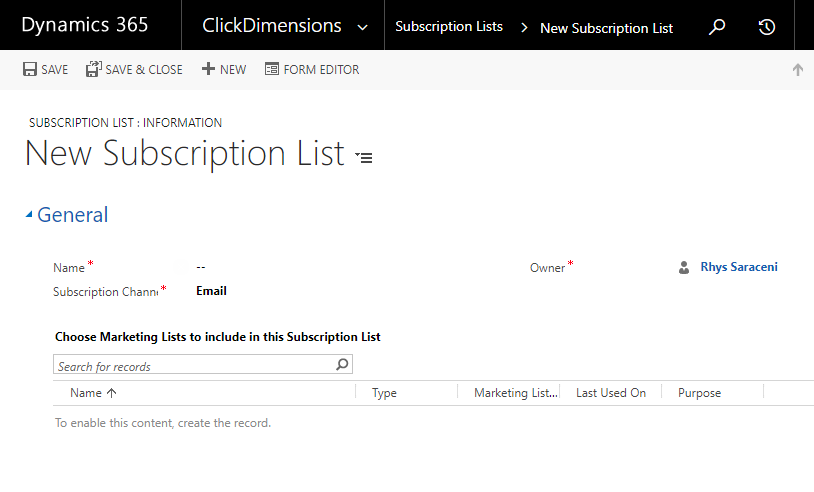This screenshot has height=492, width=814.
Task: Open form selector next to title
Action: [x=364, y=157]
